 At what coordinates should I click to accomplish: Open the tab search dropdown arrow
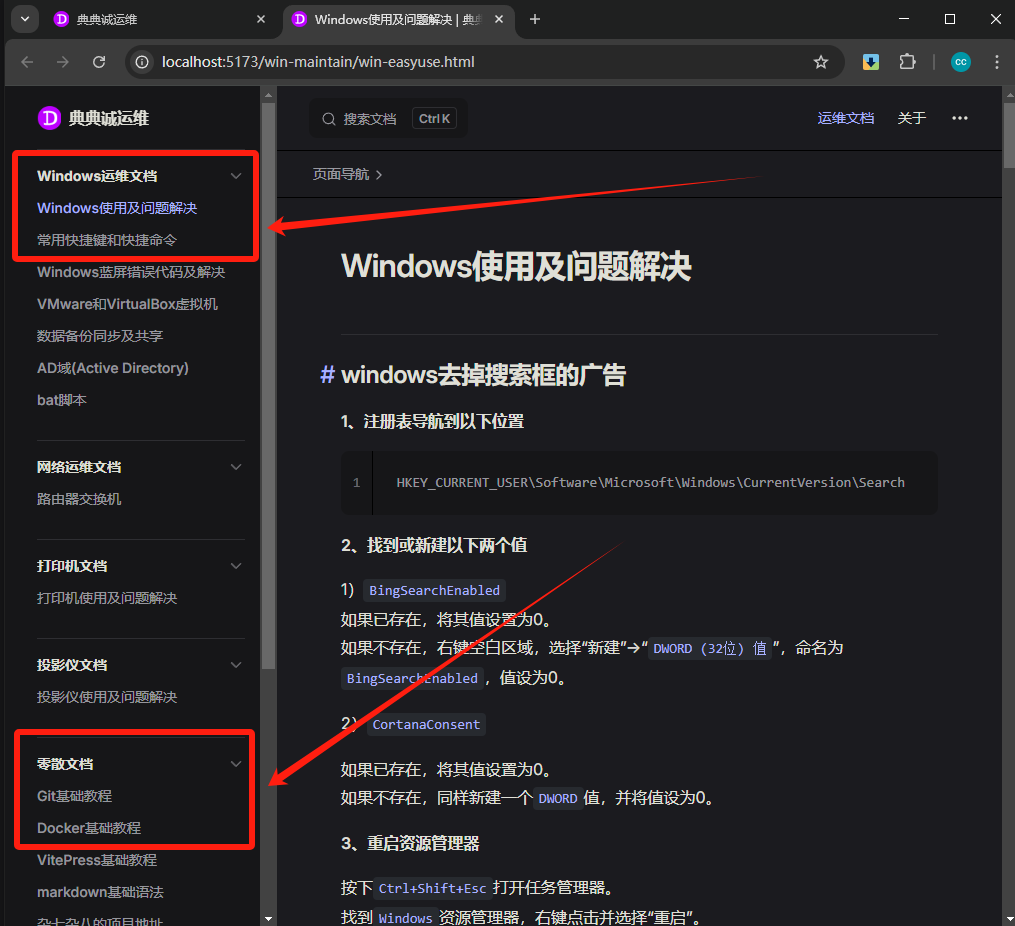pyautogui.click(x=25, y=19)
